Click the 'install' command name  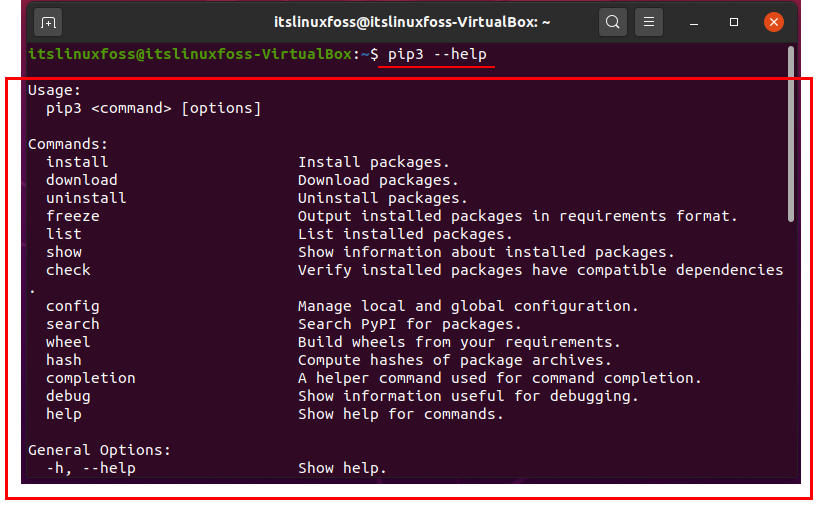(77, 162)
